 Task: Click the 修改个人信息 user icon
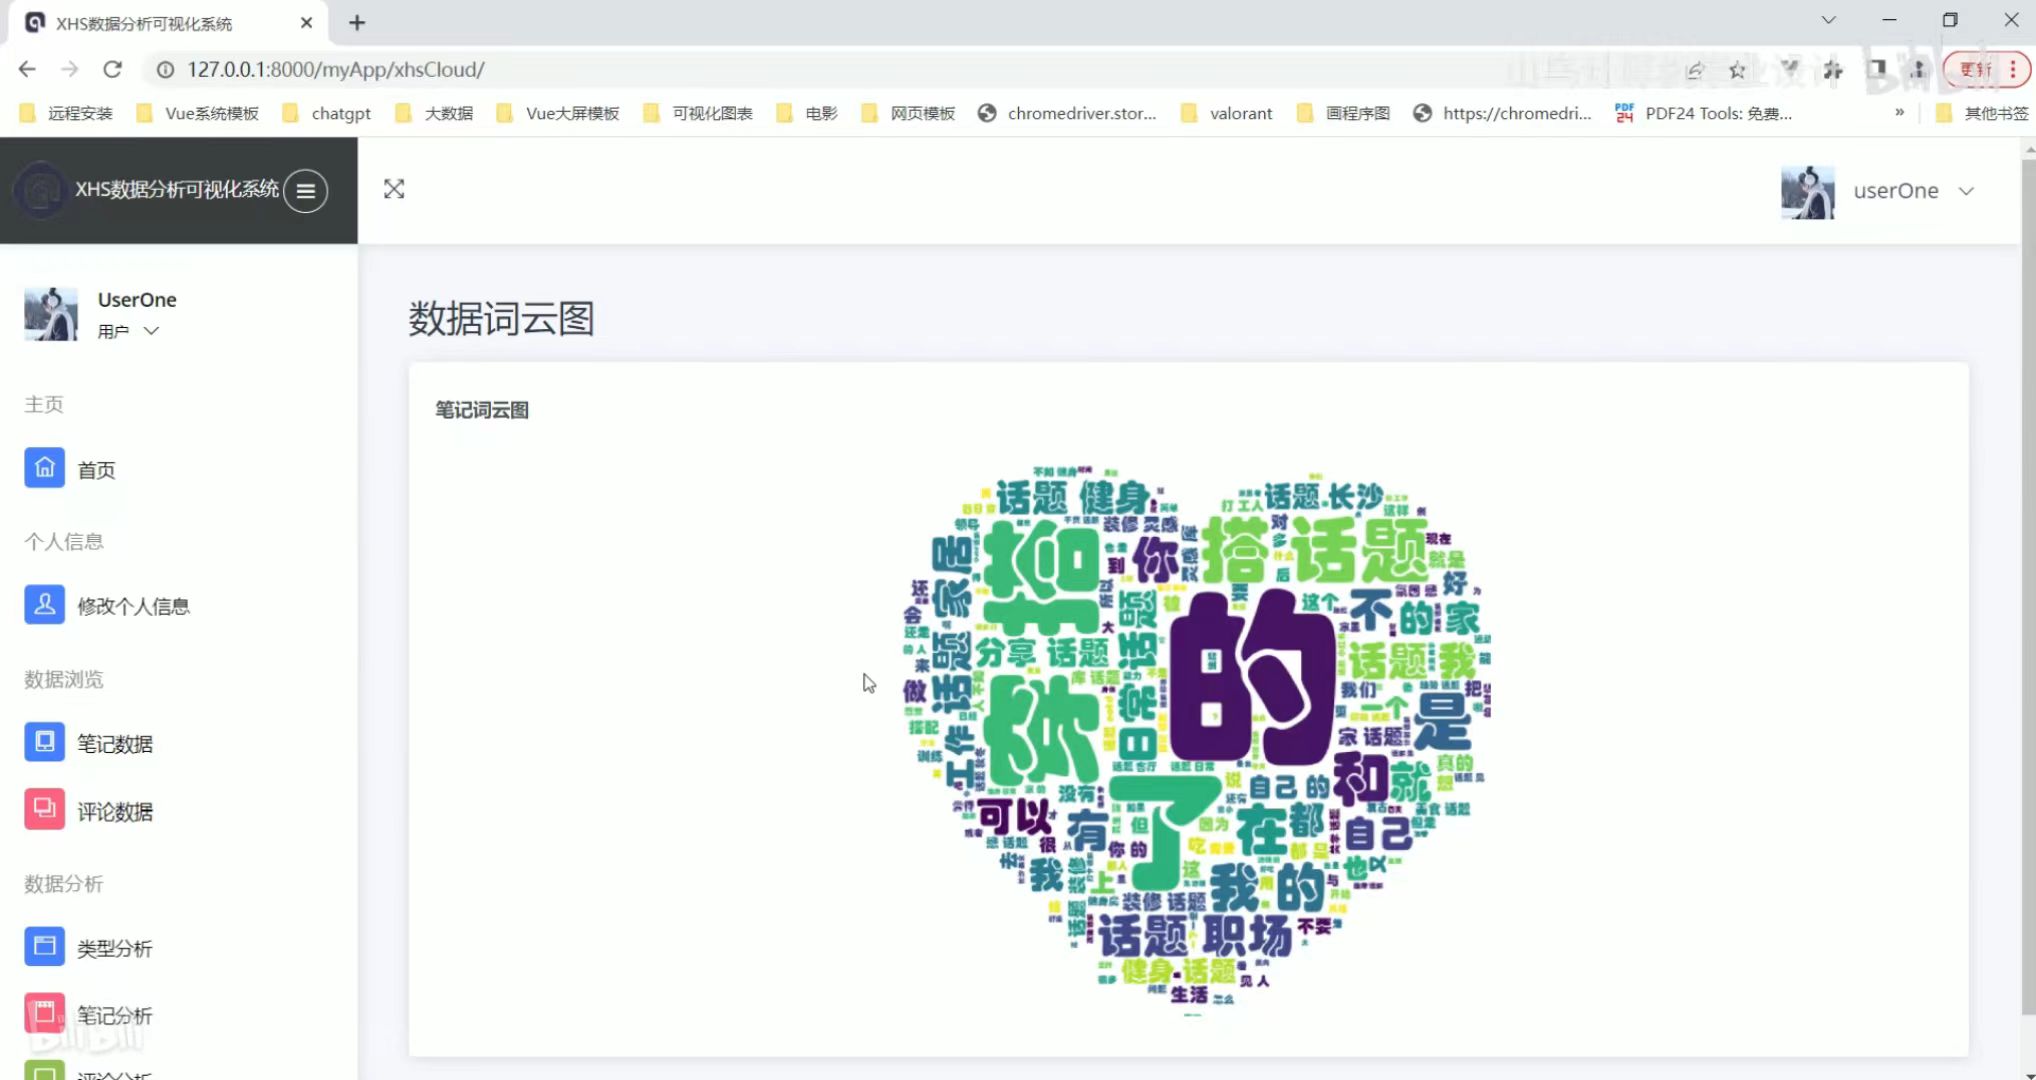pyautogui.click(x=44, y=605)
